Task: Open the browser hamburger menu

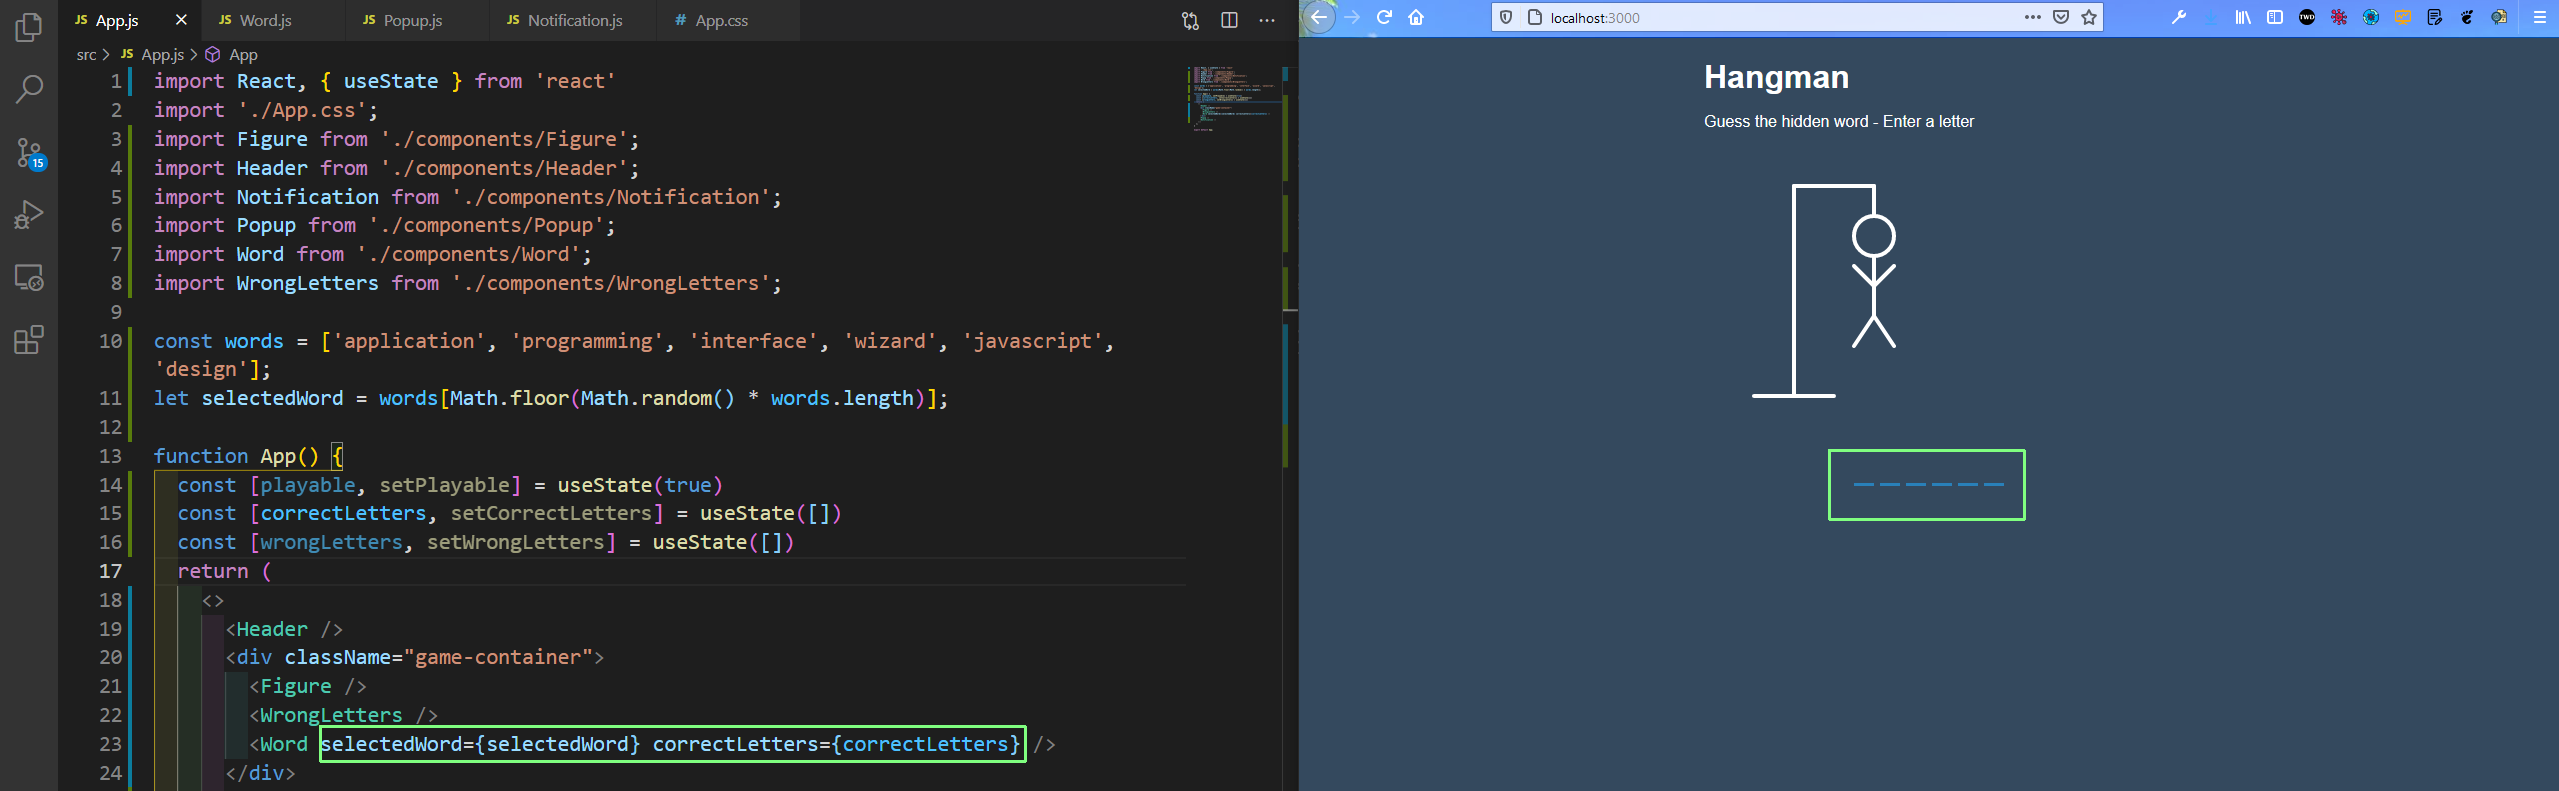Action: (2539, 17)
